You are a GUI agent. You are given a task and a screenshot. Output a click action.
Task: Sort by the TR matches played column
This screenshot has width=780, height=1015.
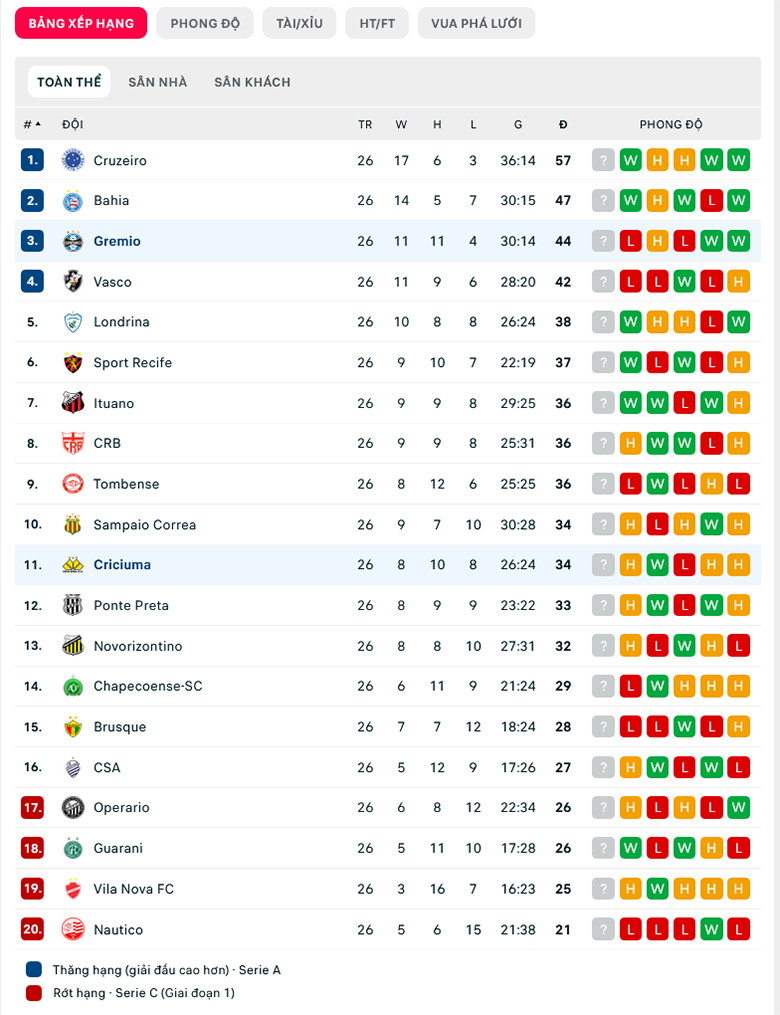[x=366, y=124]
